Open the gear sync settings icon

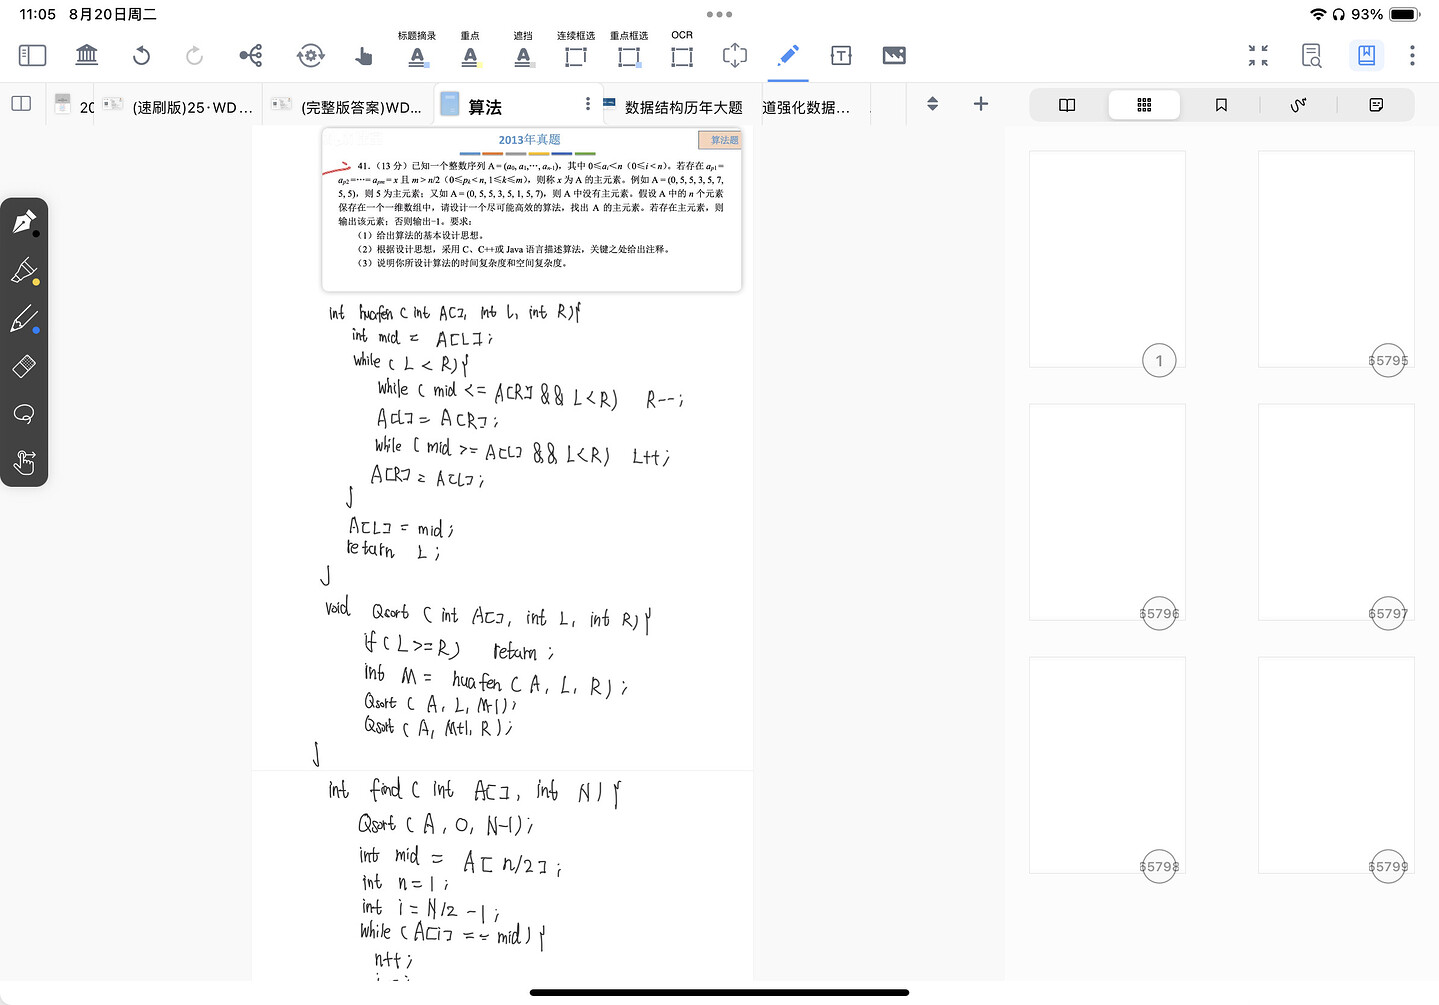click(311, 55)
